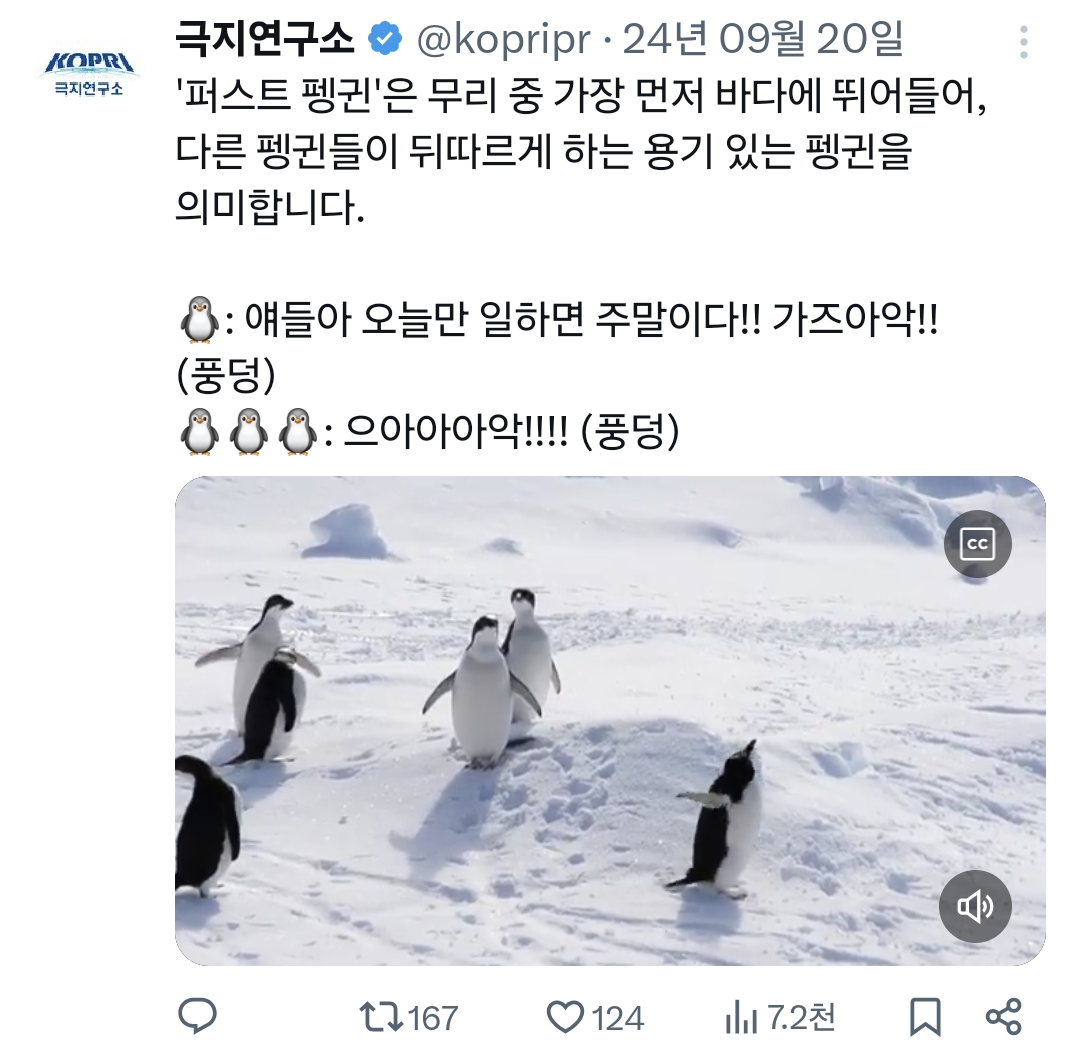Click the share icon

pos(1004,1016)
